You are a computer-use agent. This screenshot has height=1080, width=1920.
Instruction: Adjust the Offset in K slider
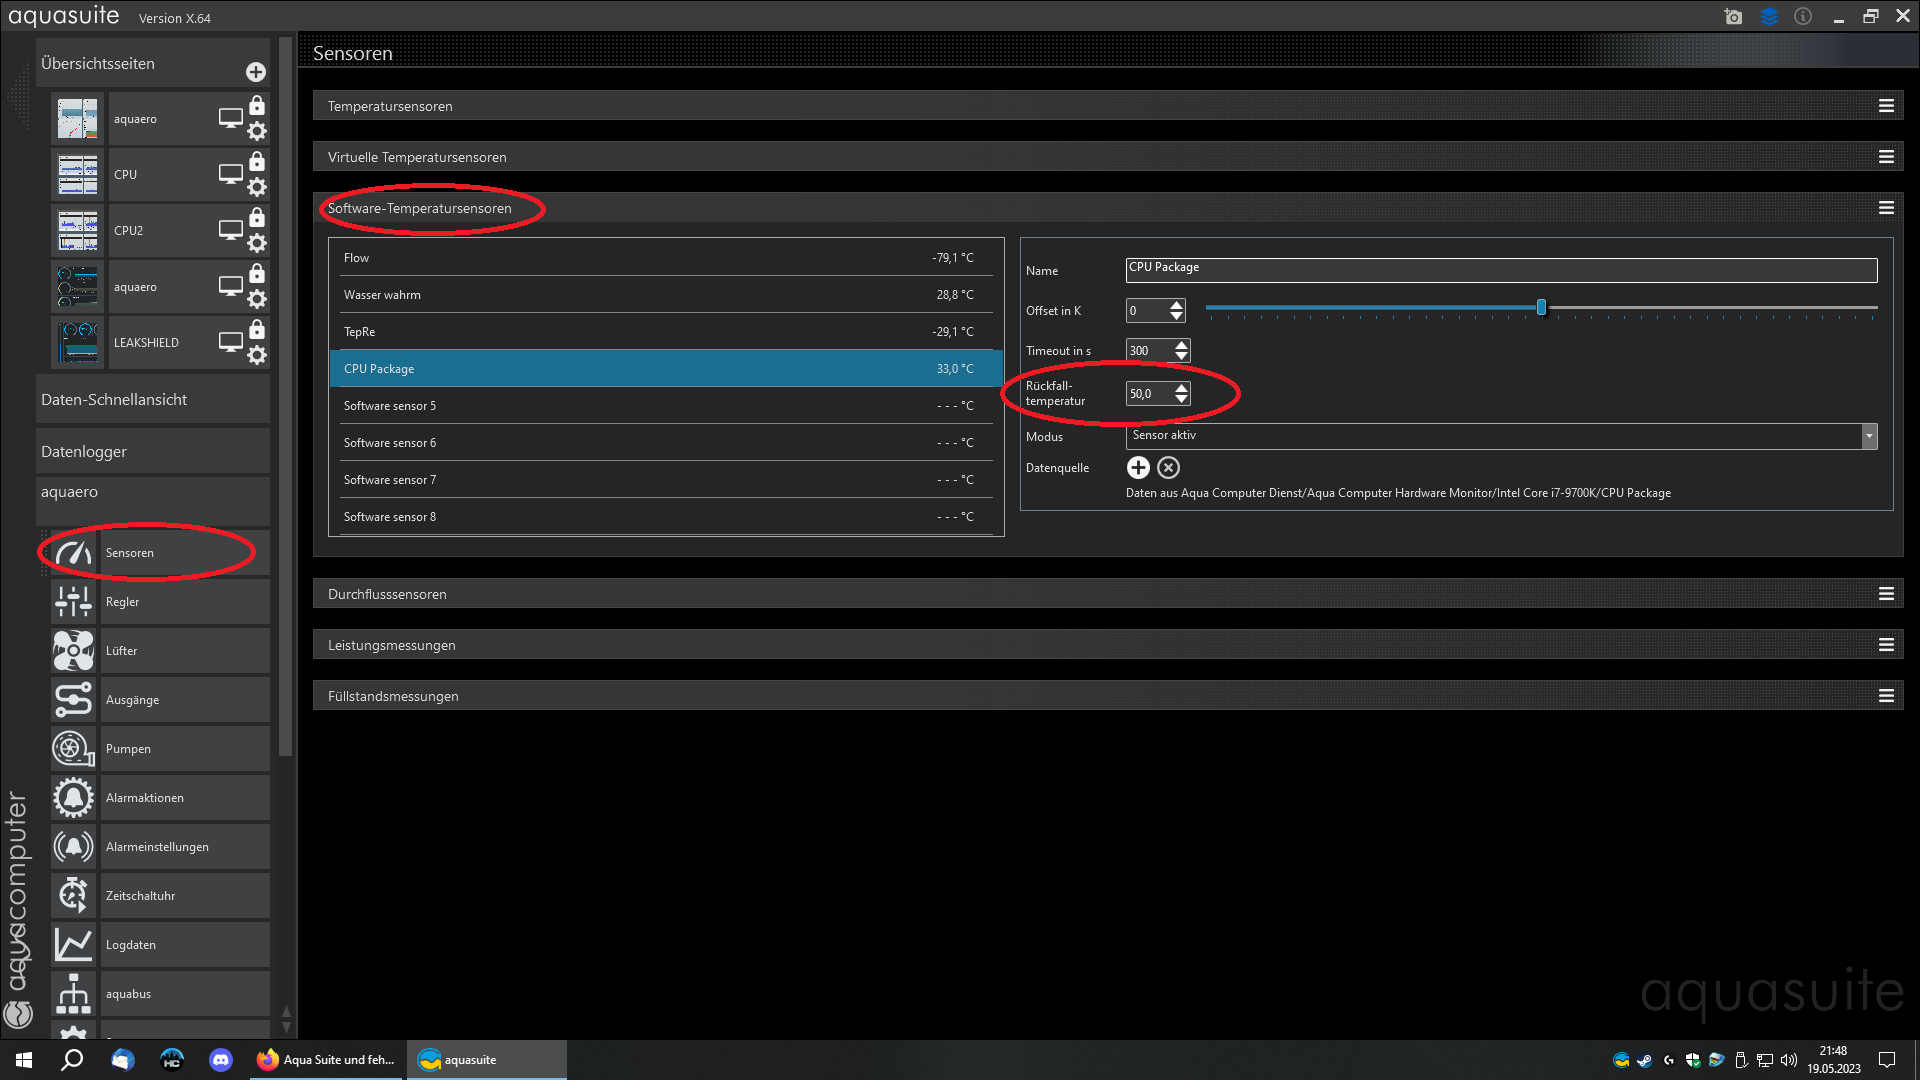pos(1541,308)
